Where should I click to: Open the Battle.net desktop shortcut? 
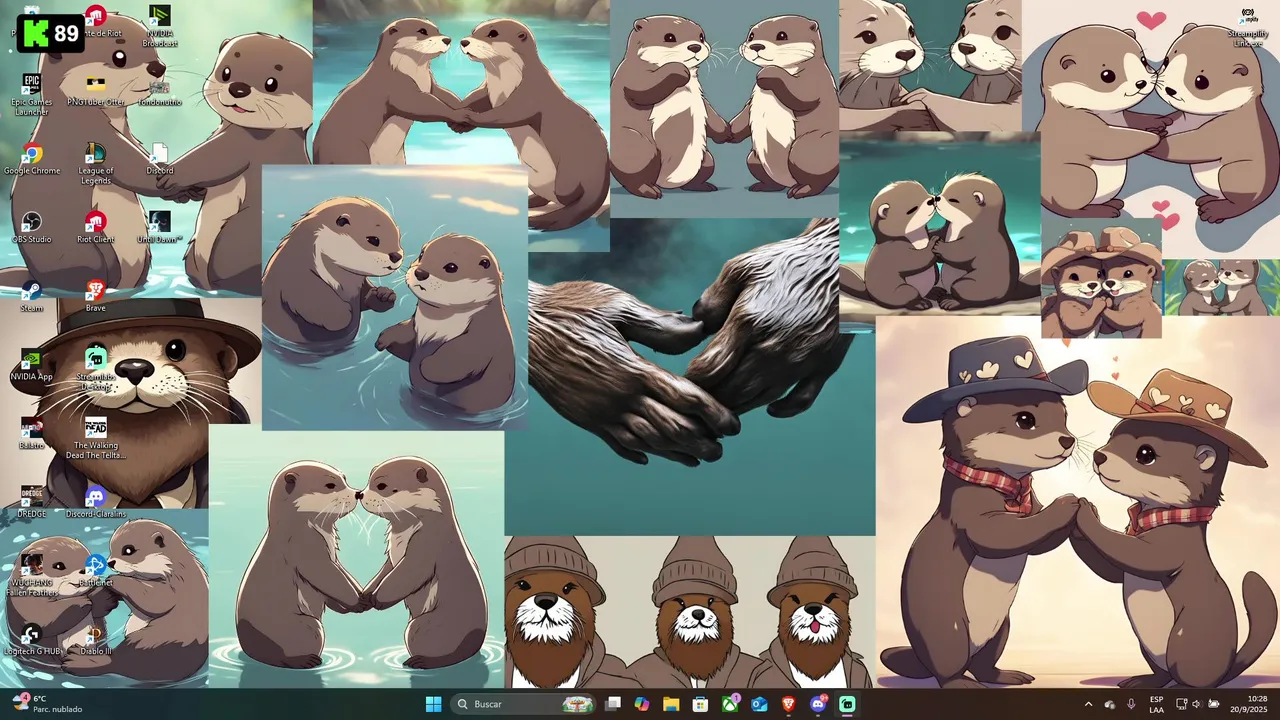[x=95, y=571]
